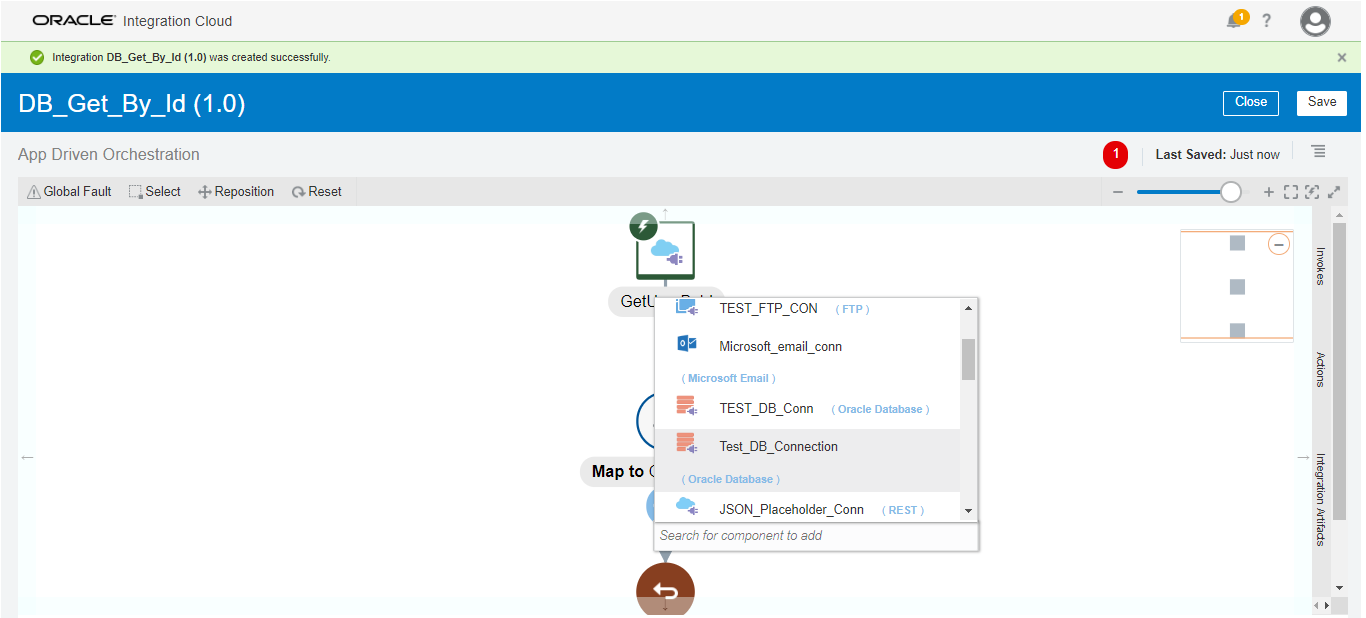Click the home trigger zoom icon
The width and height of the screenshot is (1366, 618).
coord(1312,192)
